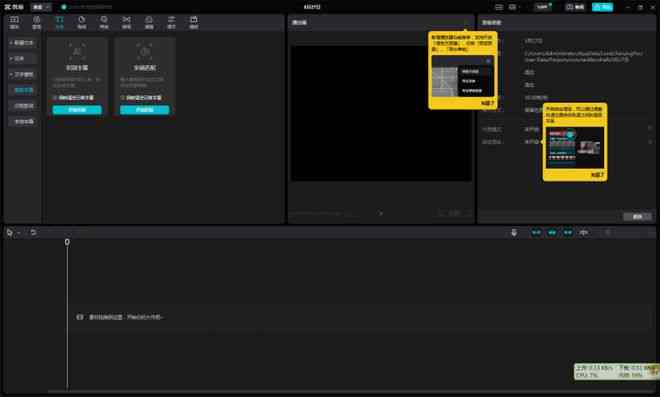Open the Text tab in top toolbar
The height and width of the screenshot is (397, 660).
coord(59,22)
